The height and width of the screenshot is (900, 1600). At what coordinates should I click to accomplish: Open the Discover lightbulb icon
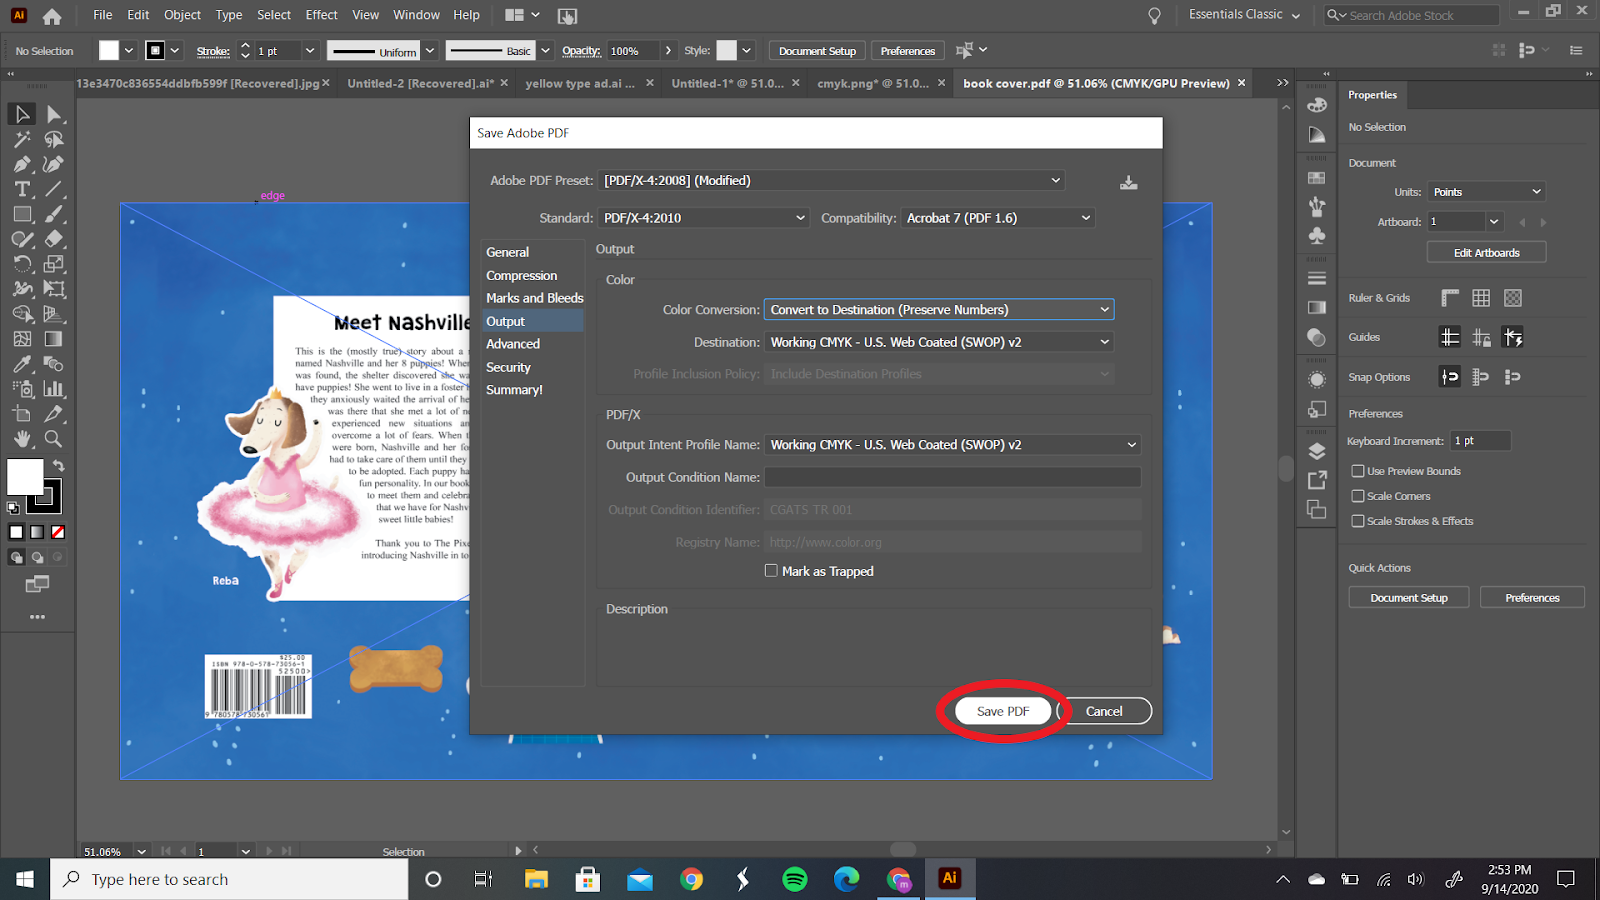[1154, 16]
